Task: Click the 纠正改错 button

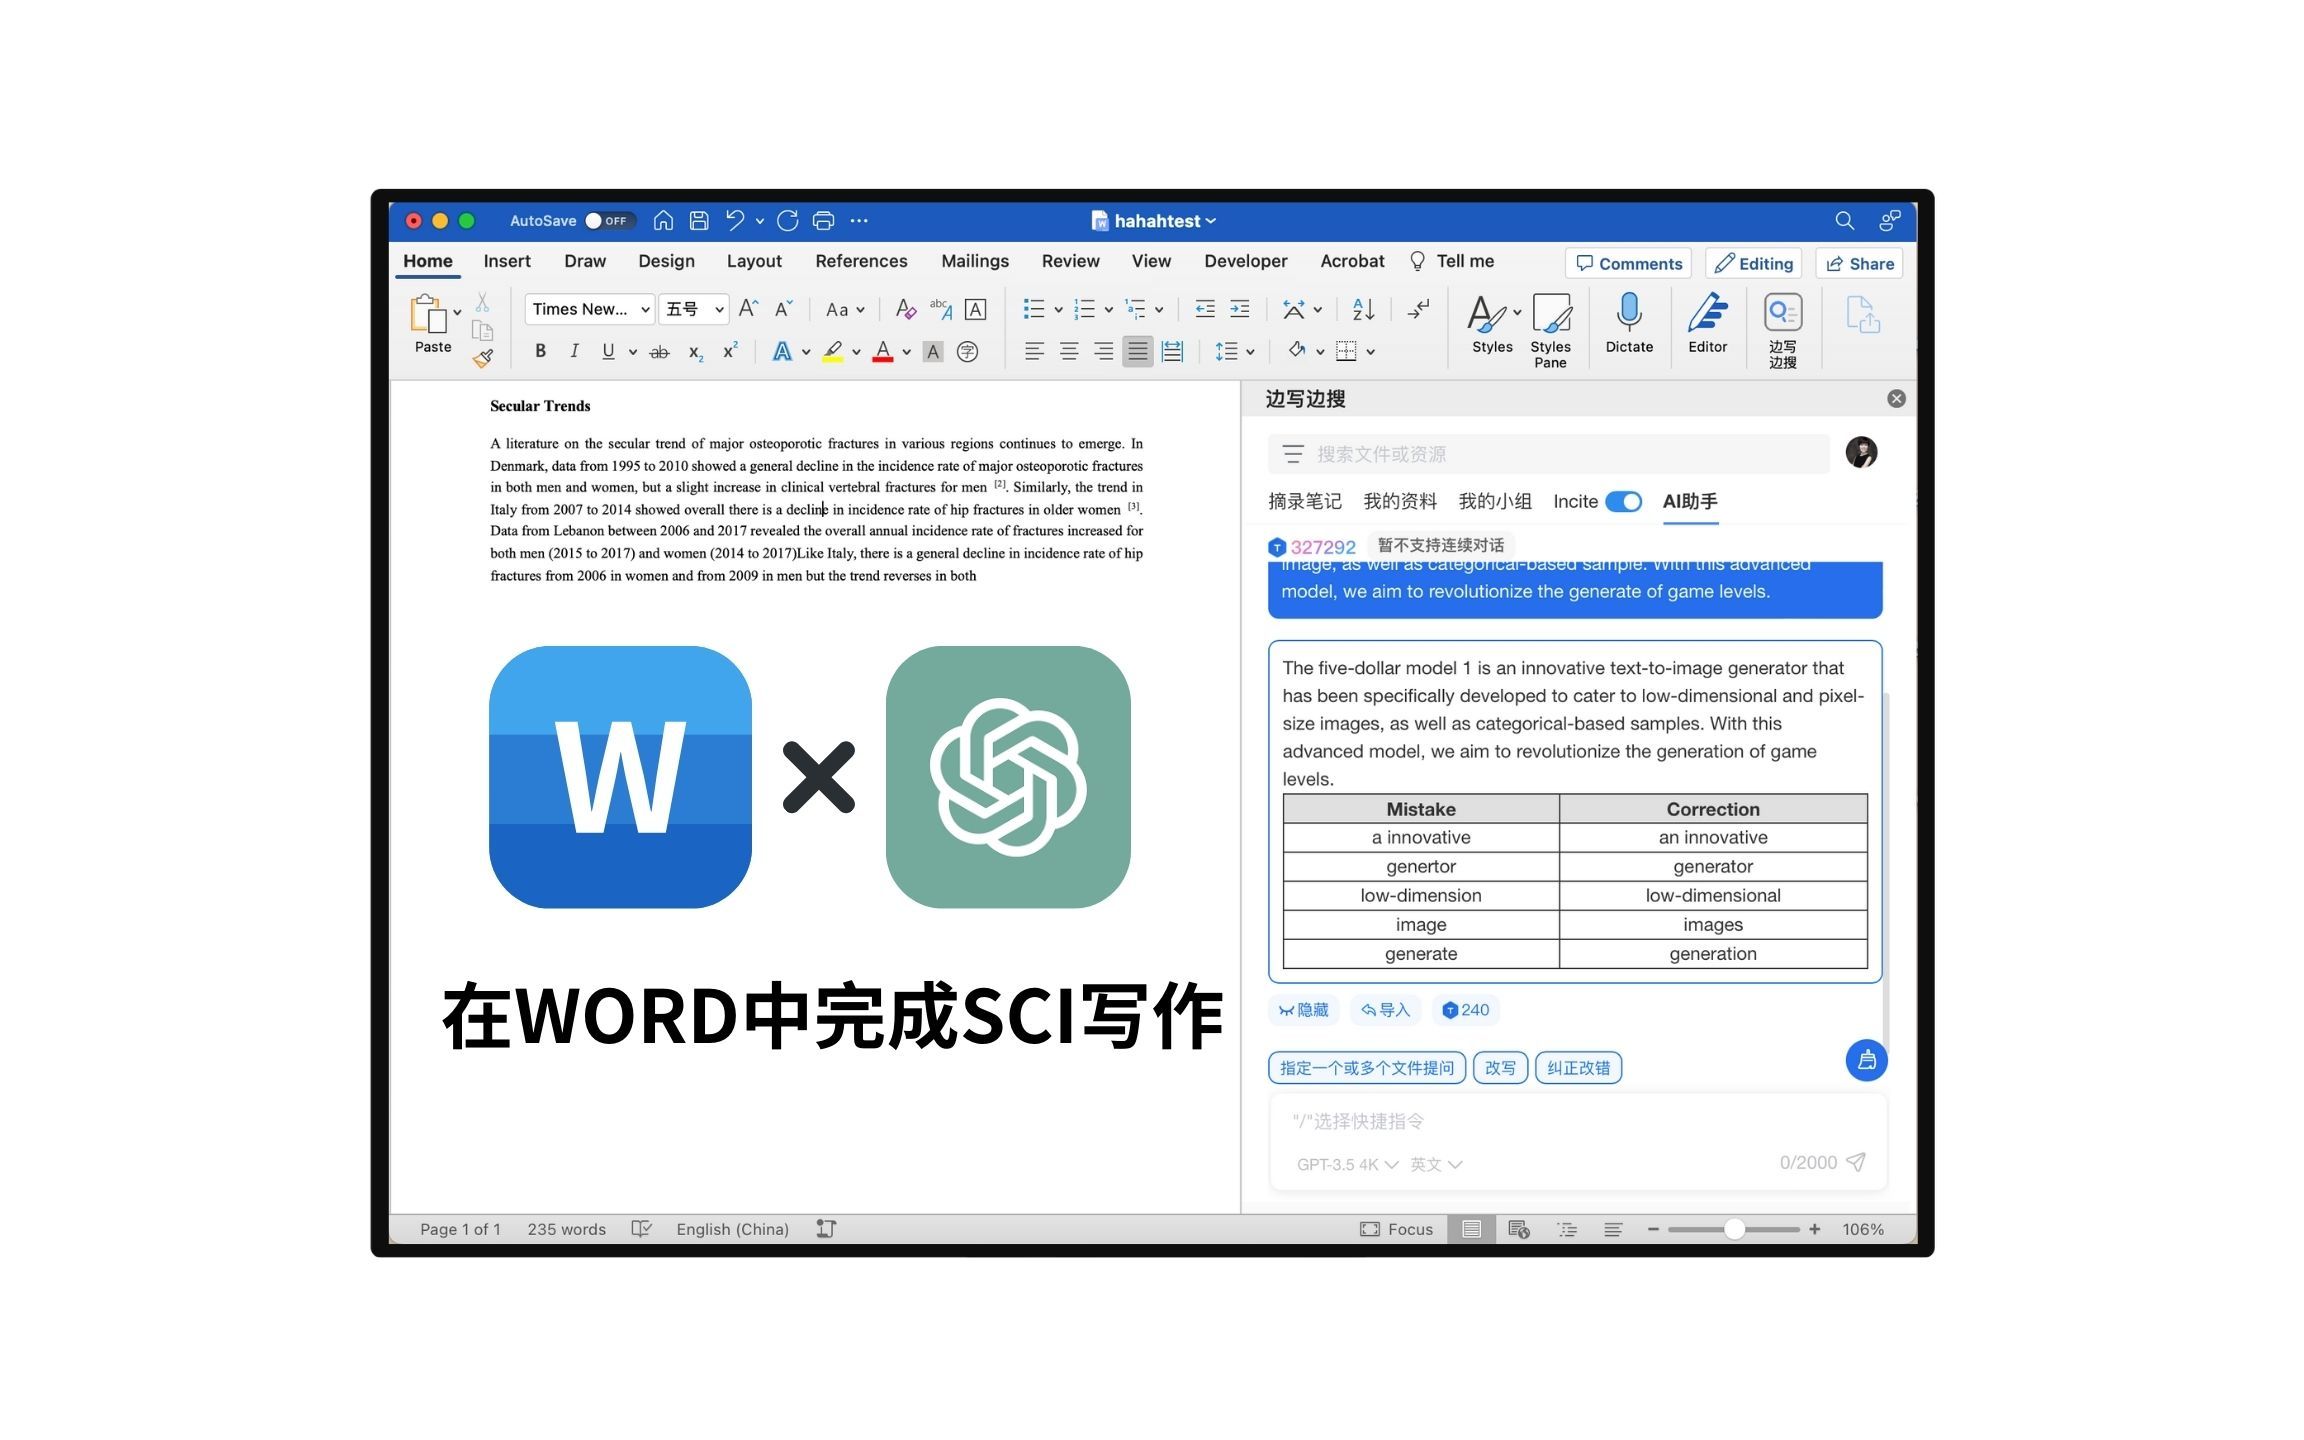Action: click(x=1578, y=1068)
